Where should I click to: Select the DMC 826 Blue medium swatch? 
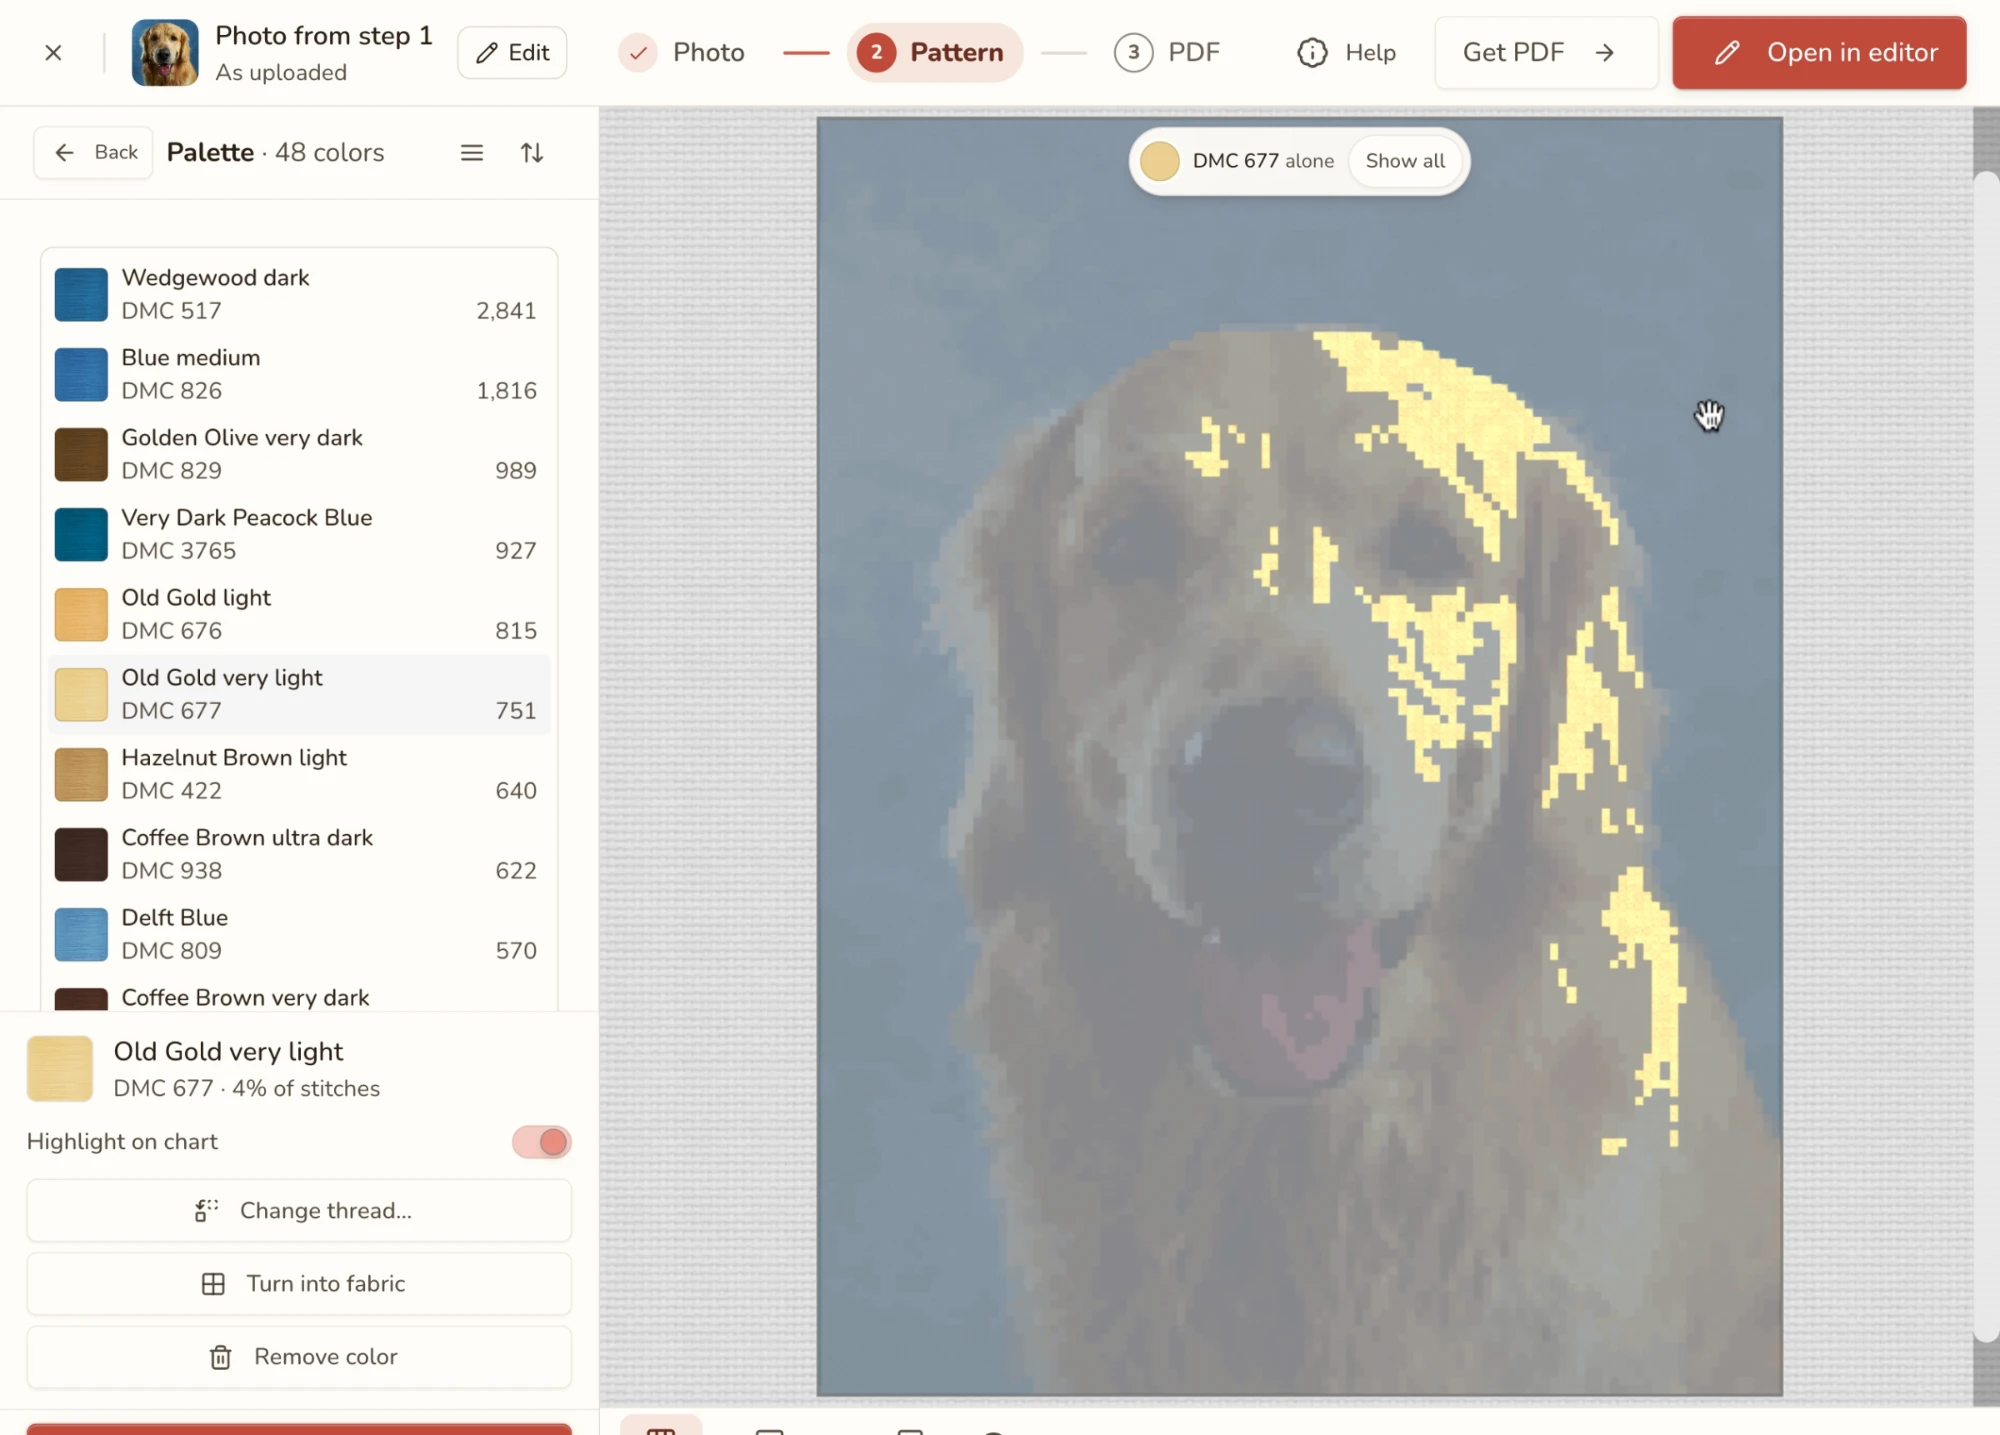(x=81, y=374)
